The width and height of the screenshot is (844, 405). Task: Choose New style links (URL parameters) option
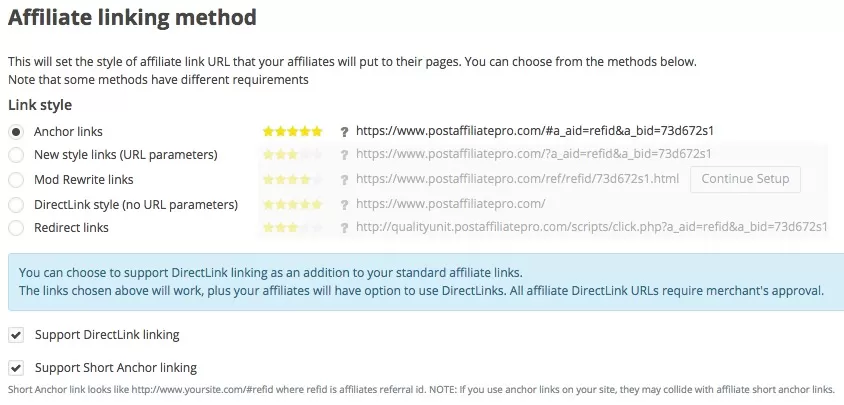16,155
